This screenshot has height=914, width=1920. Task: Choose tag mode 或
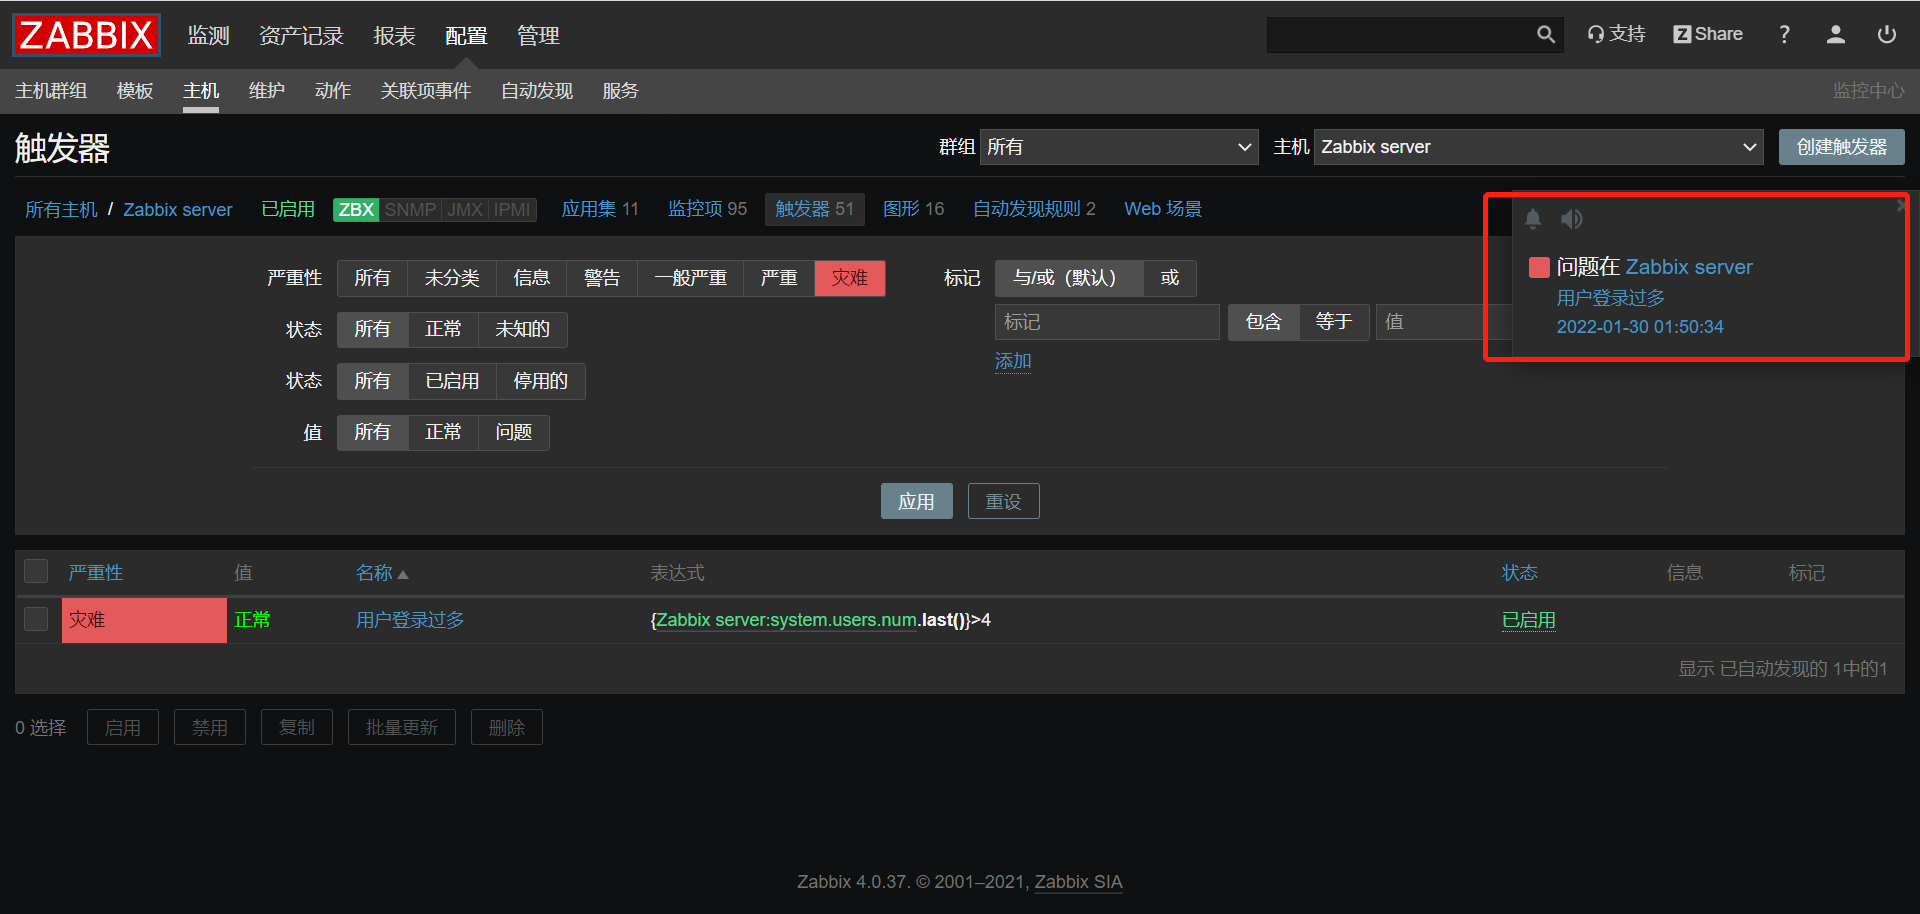tap(1170, 278)
